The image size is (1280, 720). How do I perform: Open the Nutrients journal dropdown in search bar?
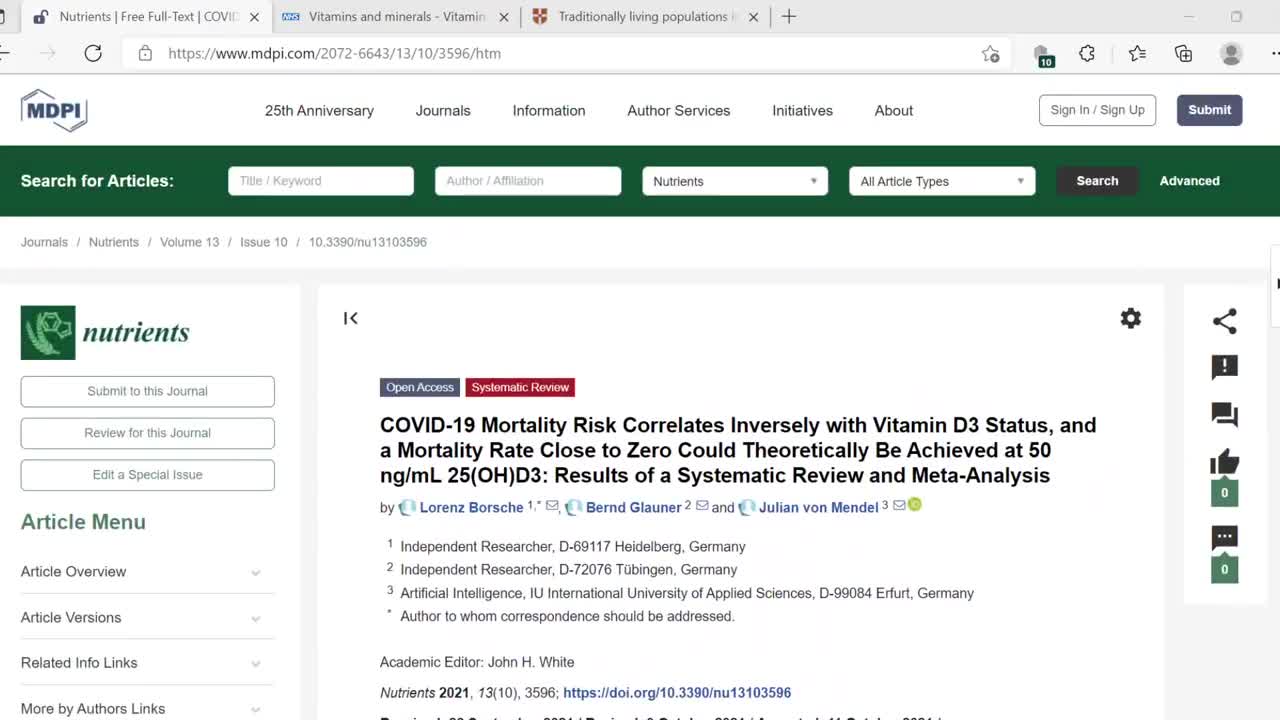(x=735, y=181)
